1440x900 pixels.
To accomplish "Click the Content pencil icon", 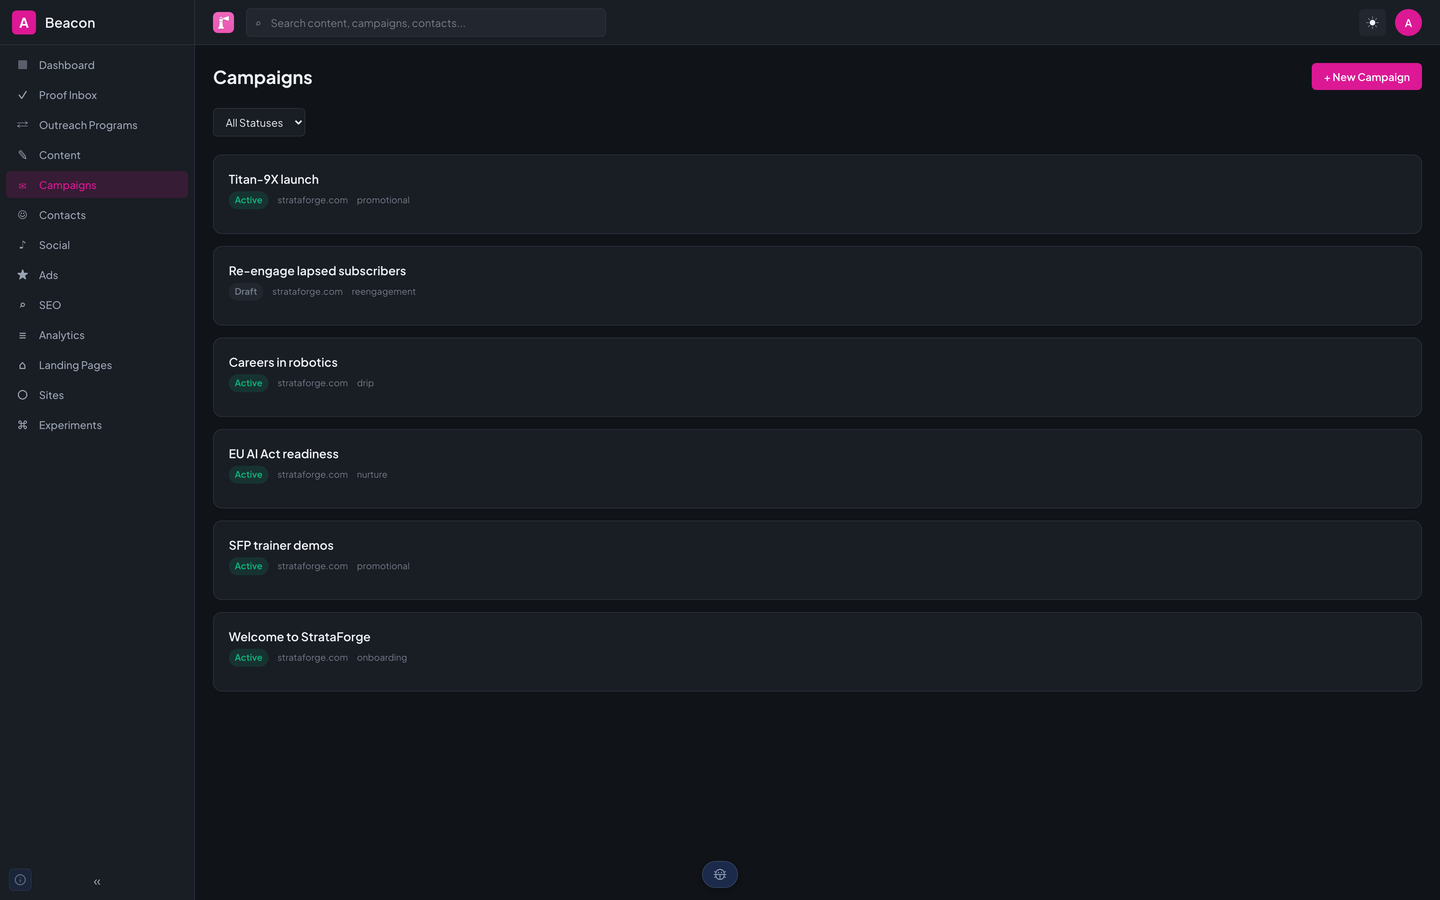I will tap(22, 155).
